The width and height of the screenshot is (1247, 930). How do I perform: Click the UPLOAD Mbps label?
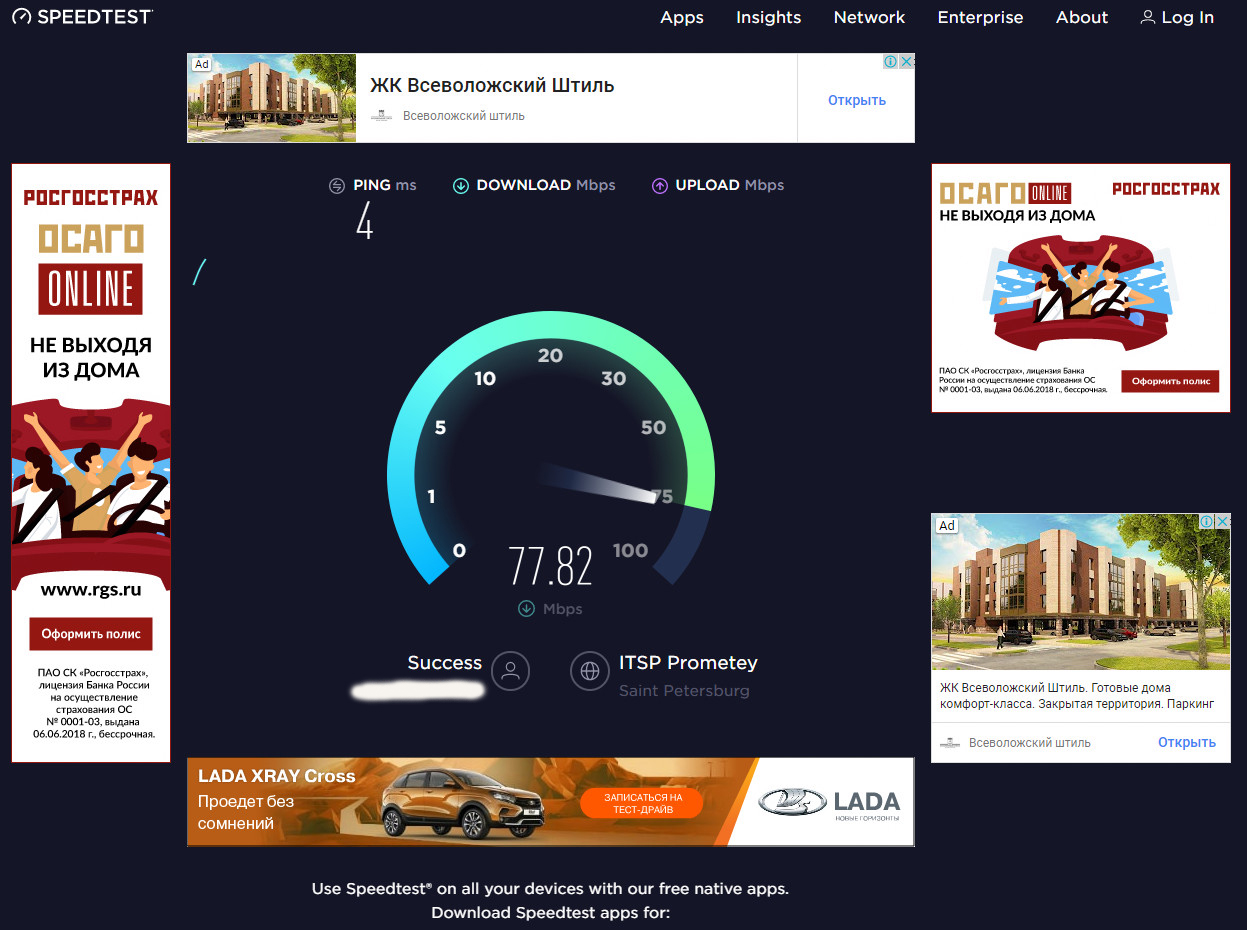tap(730, 185)
